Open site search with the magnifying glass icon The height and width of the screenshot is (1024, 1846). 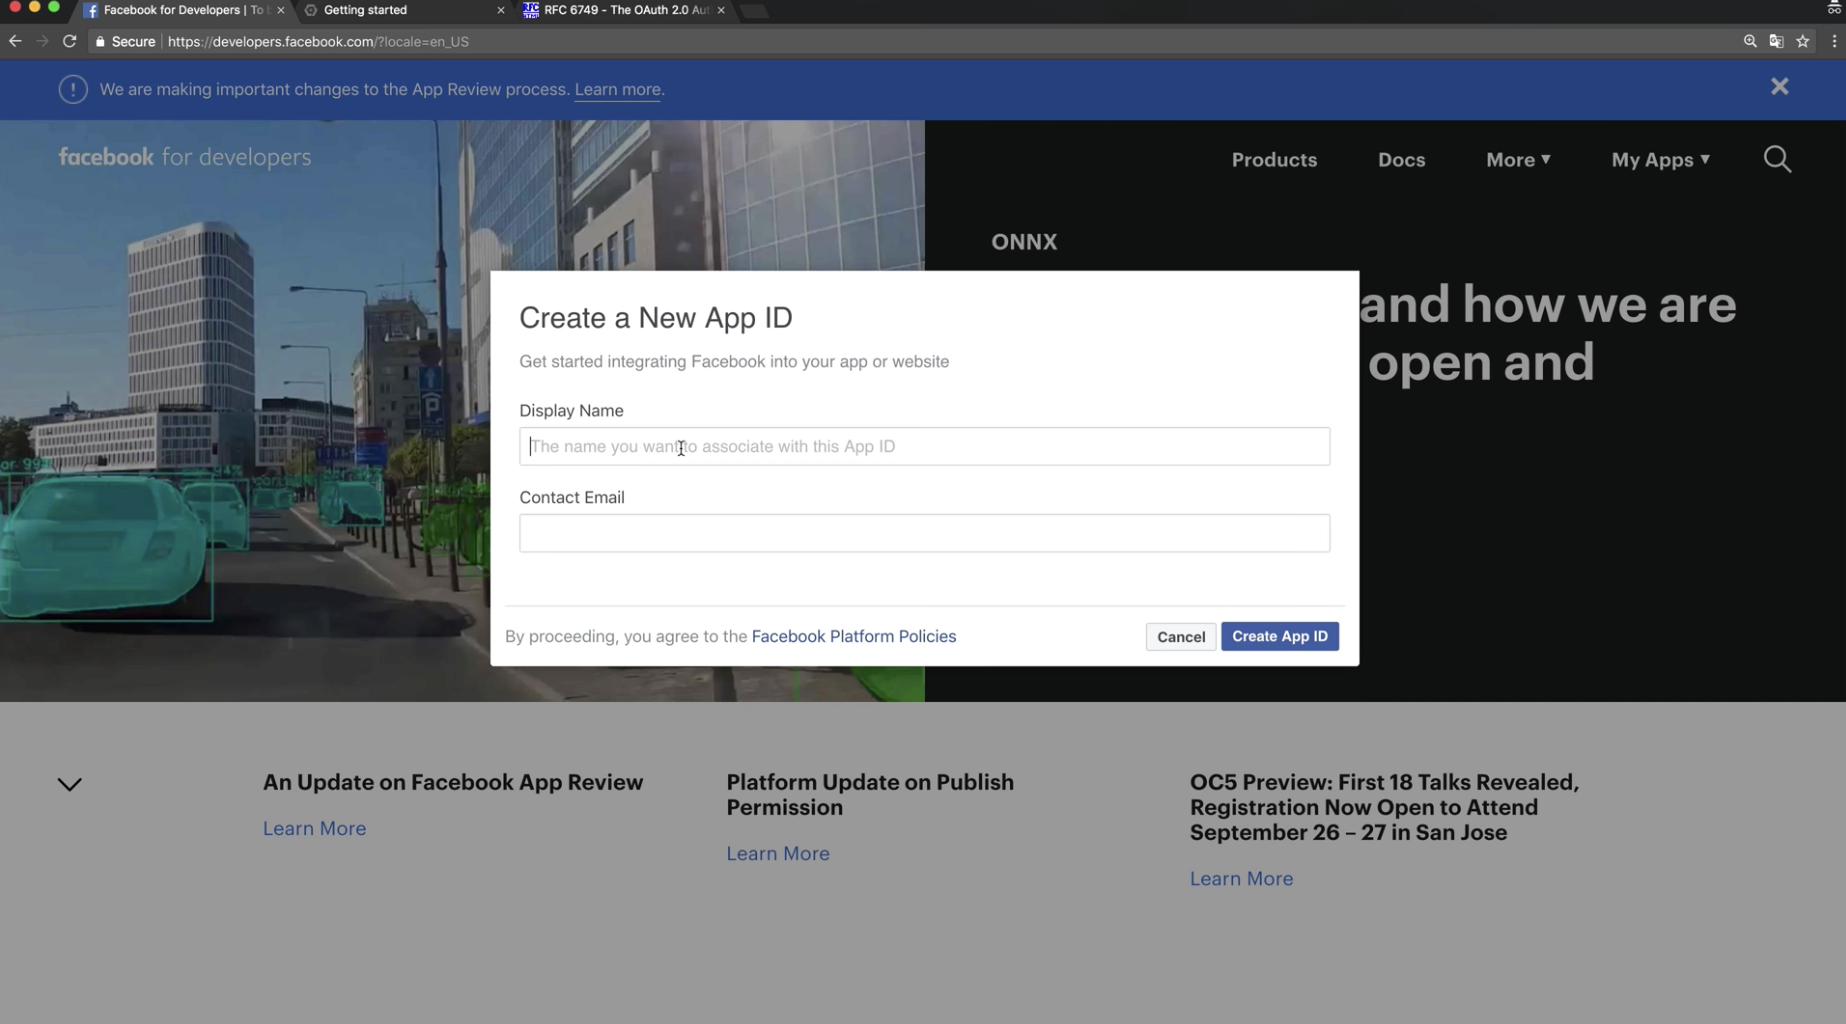[1777, 159]
